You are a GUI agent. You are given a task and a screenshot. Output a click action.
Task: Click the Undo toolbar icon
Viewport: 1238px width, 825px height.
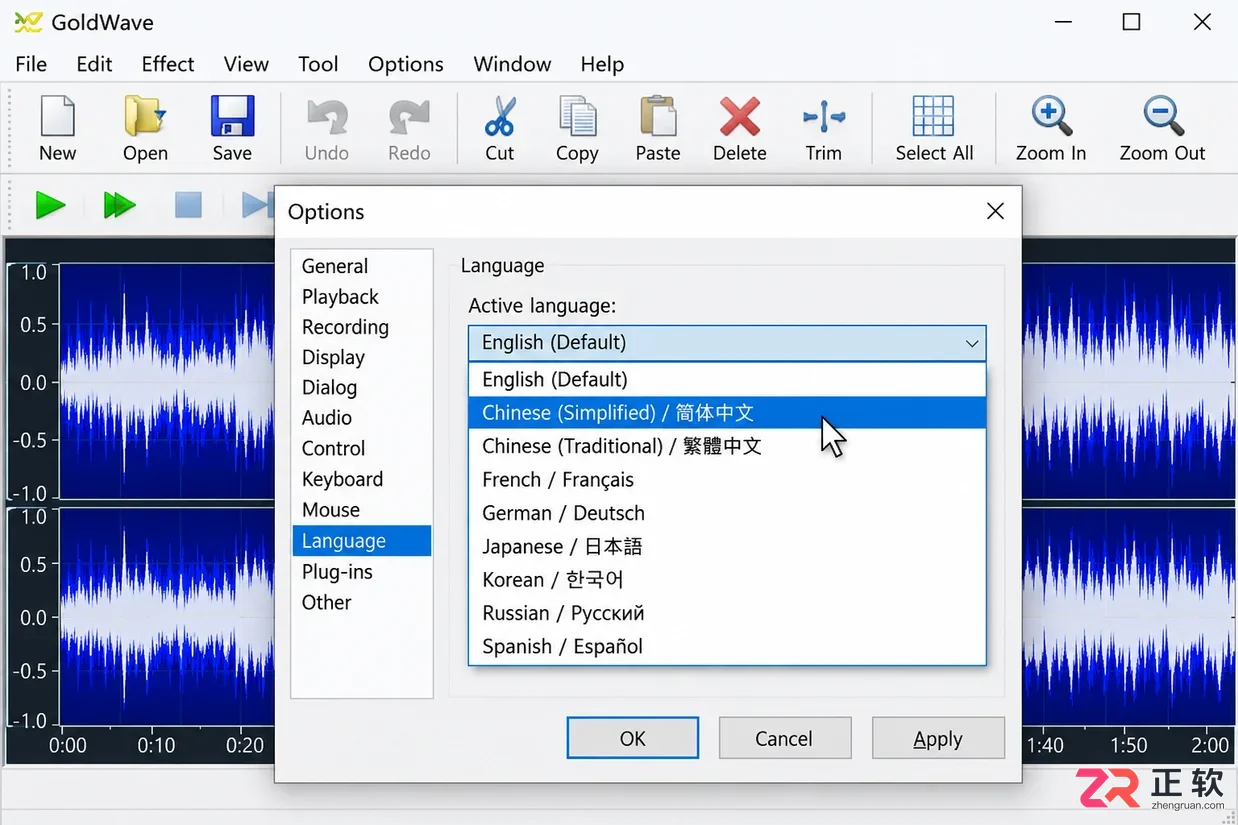click(327, 116)
